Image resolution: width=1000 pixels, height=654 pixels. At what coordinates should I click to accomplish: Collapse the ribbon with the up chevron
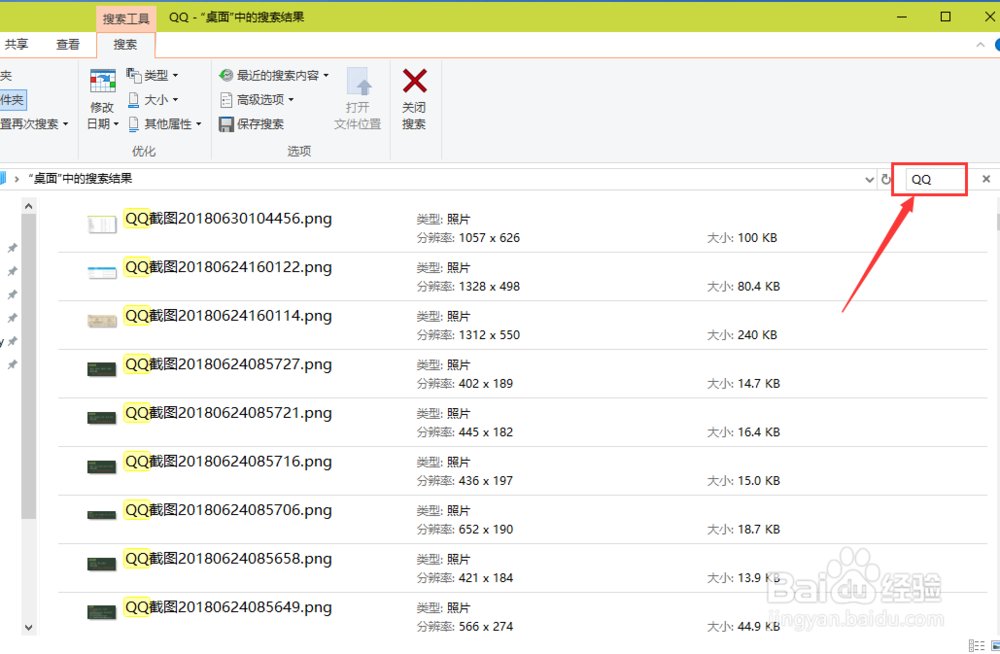pos(980,45)
